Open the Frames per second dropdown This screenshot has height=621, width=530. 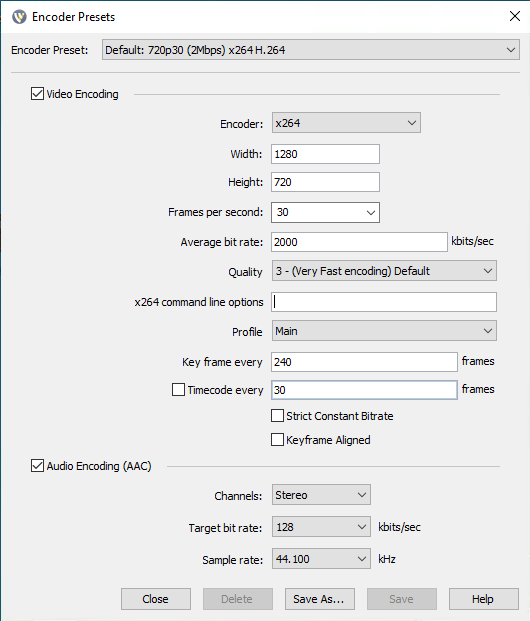[325, 212]
